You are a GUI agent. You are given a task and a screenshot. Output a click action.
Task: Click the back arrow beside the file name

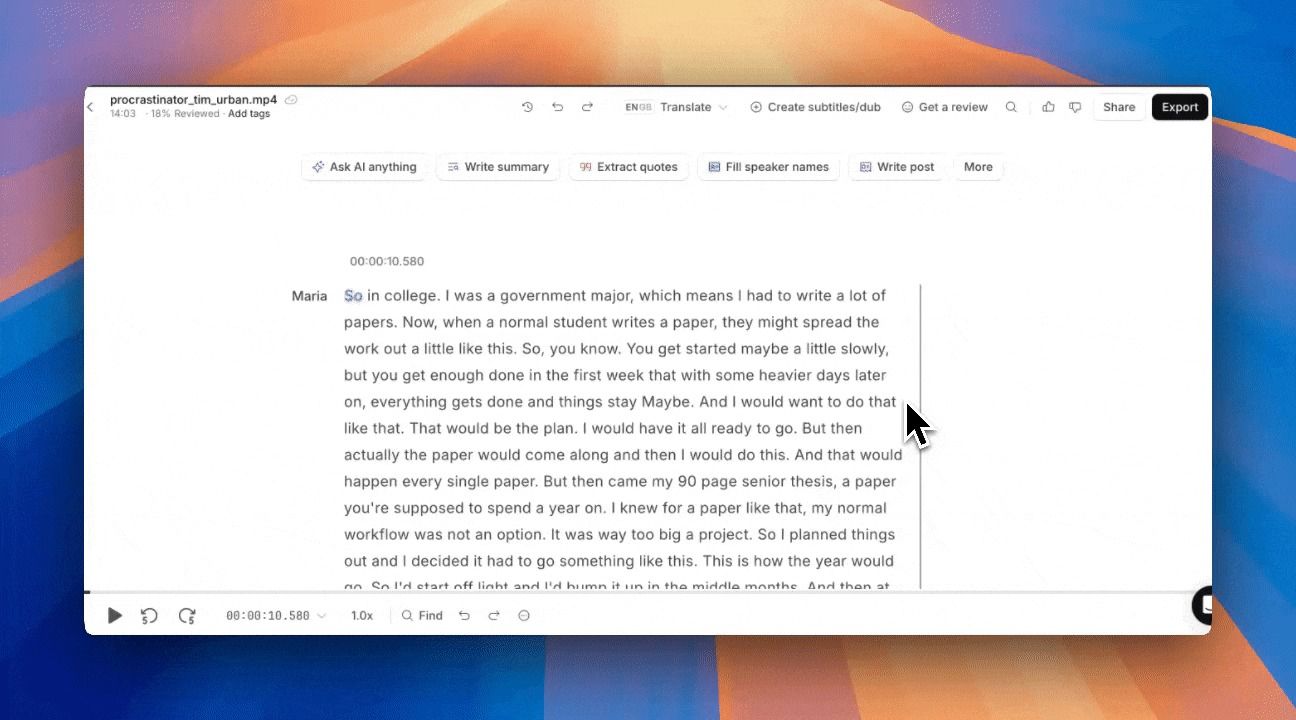90,107
